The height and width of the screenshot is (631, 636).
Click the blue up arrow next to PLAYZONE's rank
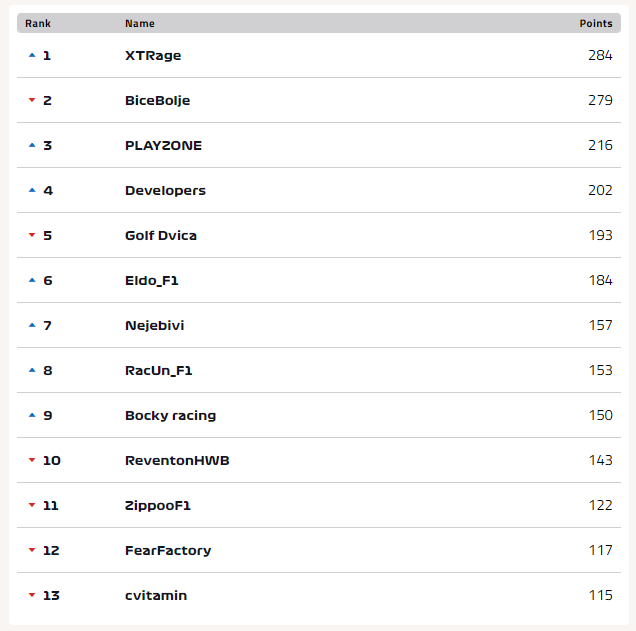32,145
